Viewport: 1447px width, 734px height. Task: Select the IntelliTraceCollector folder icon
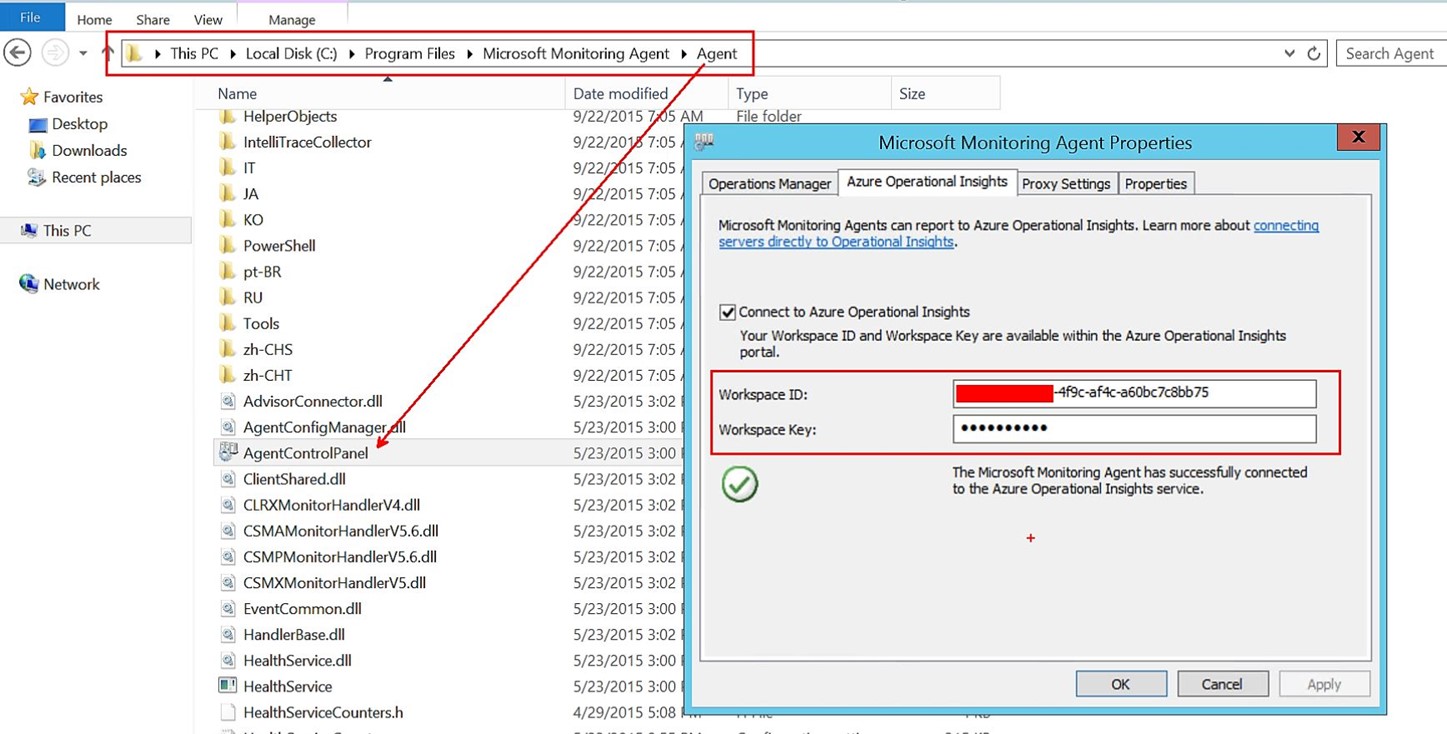227,142
